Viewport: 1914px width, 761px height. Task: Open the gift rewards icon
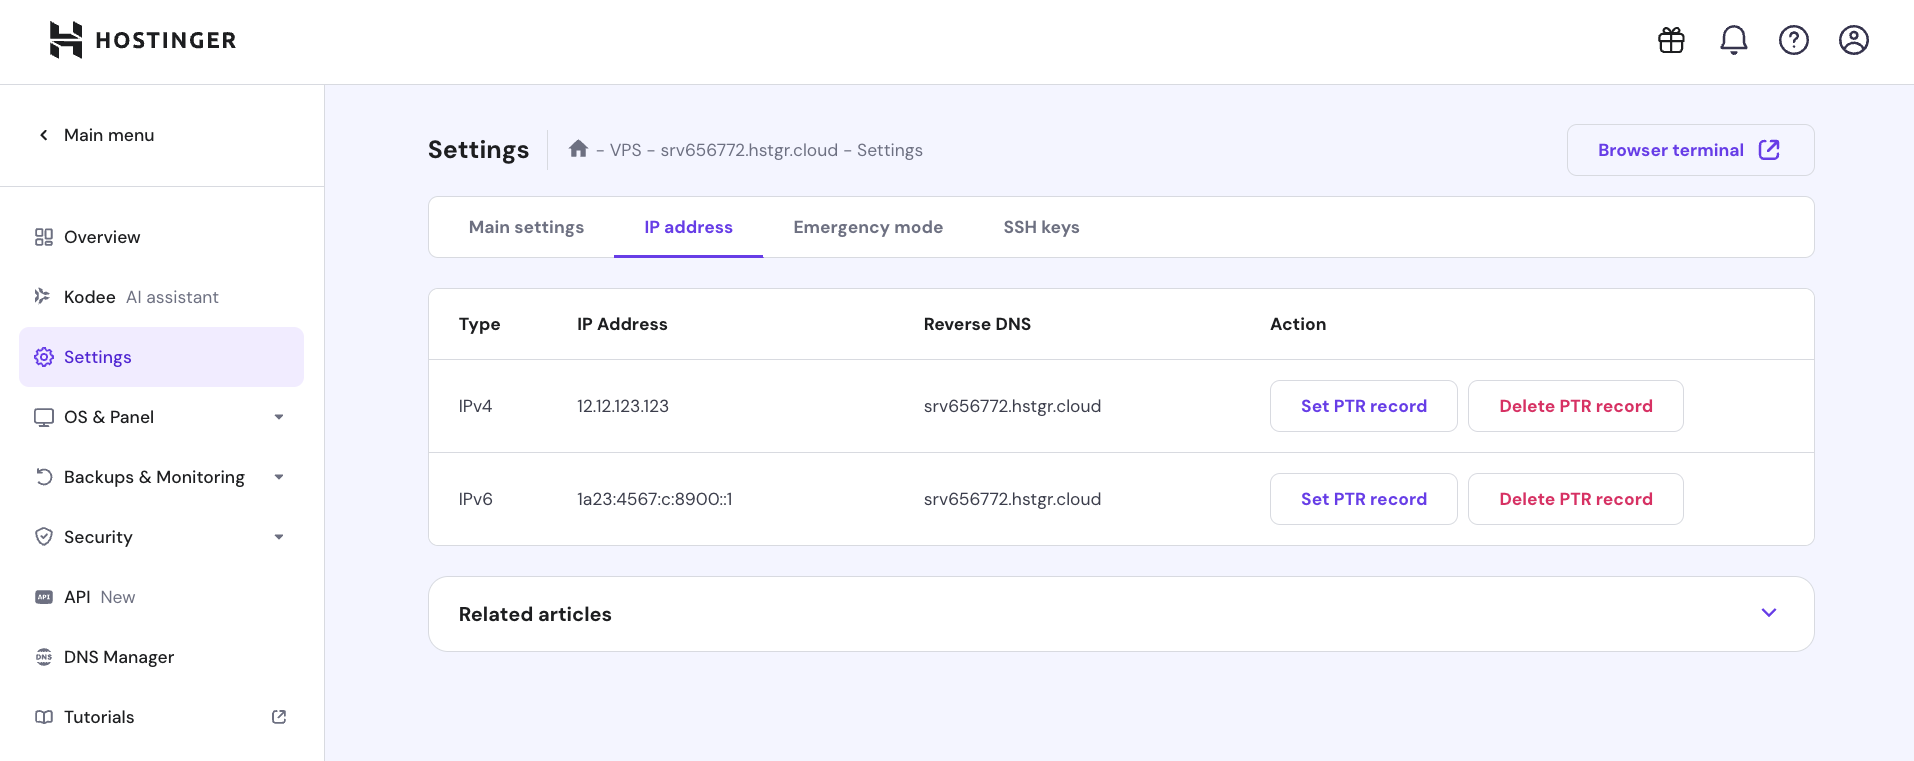point(1671,40)
